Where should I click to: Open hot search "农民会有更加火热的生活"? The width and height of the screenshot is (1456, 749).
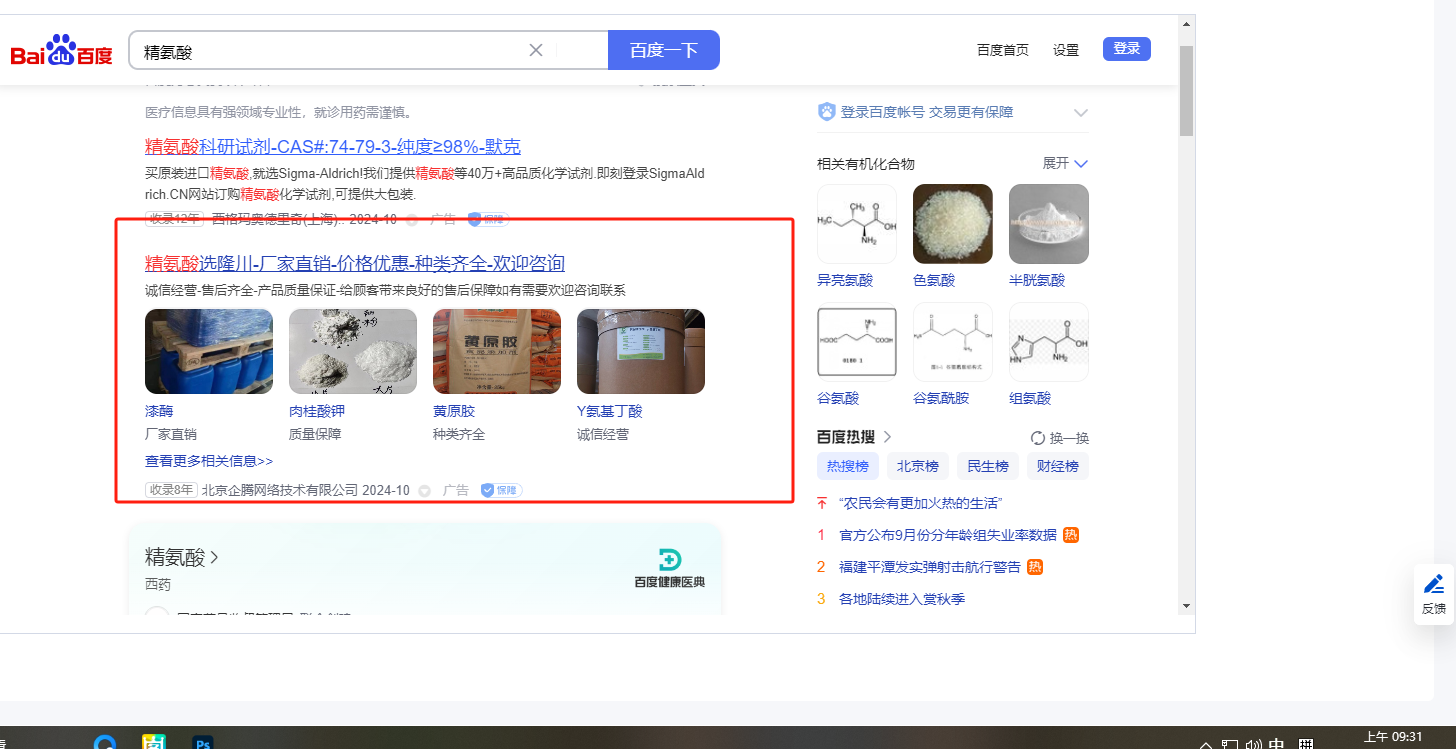click(921, 503)
